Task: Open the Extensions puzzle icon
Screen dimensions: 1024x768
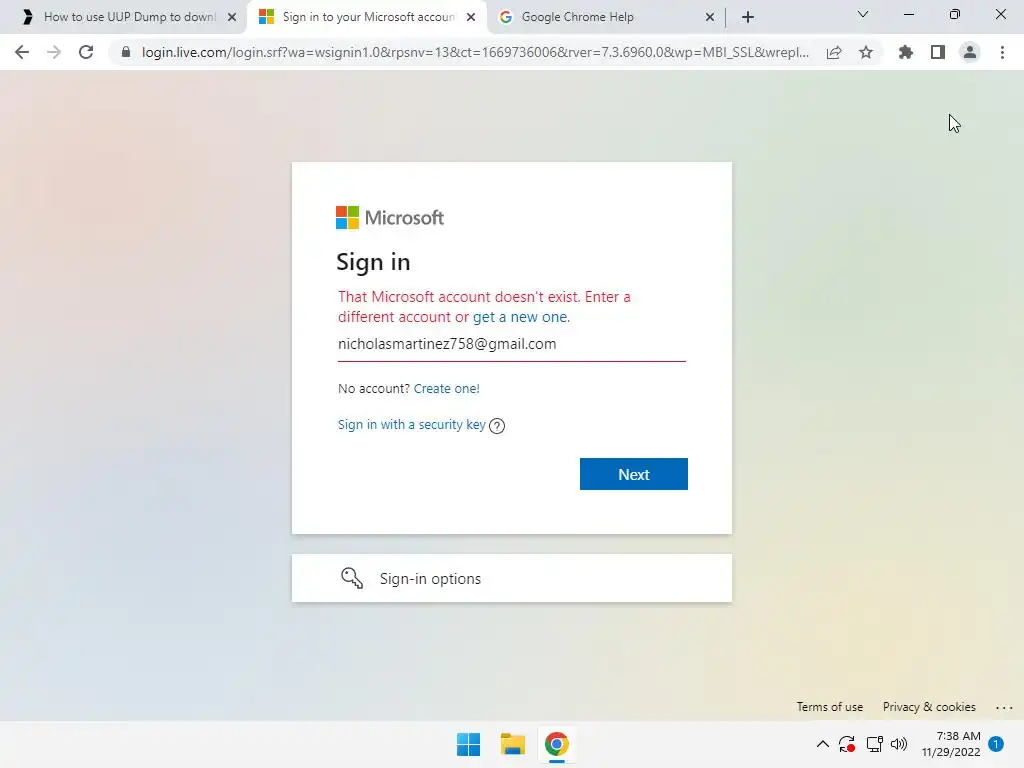Action: [x=906, y=52]
